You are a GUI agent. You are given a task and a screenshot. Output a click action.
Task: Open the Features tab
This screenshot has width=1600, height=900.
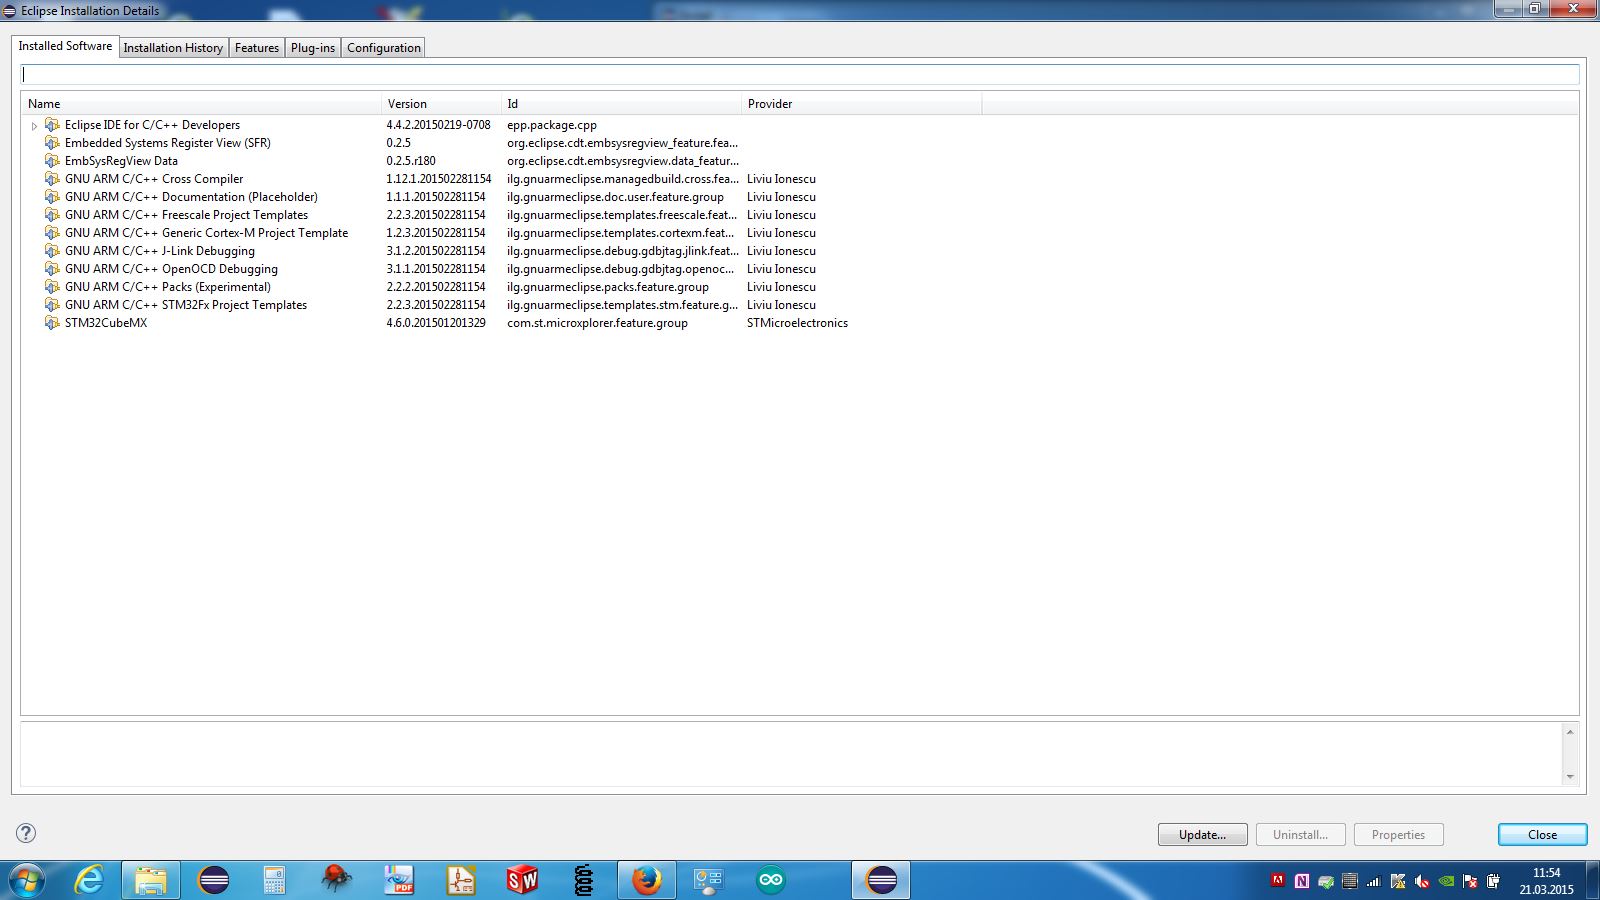click(x=257, y=48)
